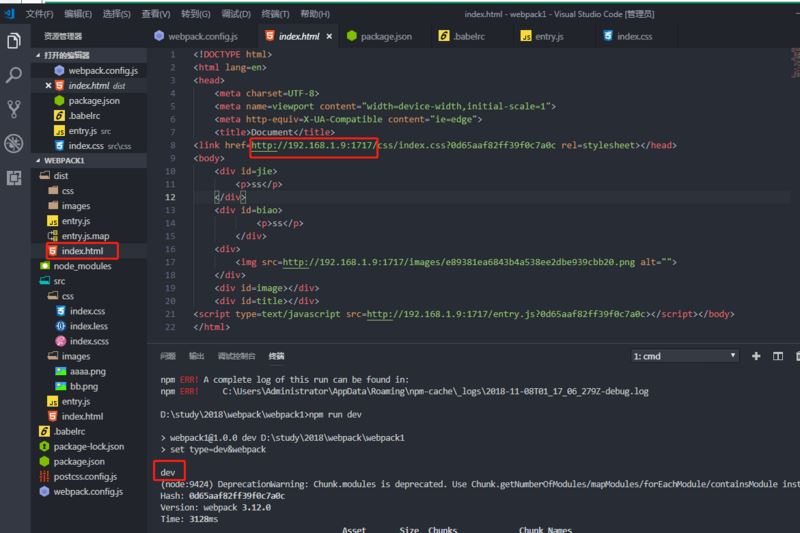Open the 编辑(E) menu
This screenshot has width=800, height=533.
tap(78, 14)
